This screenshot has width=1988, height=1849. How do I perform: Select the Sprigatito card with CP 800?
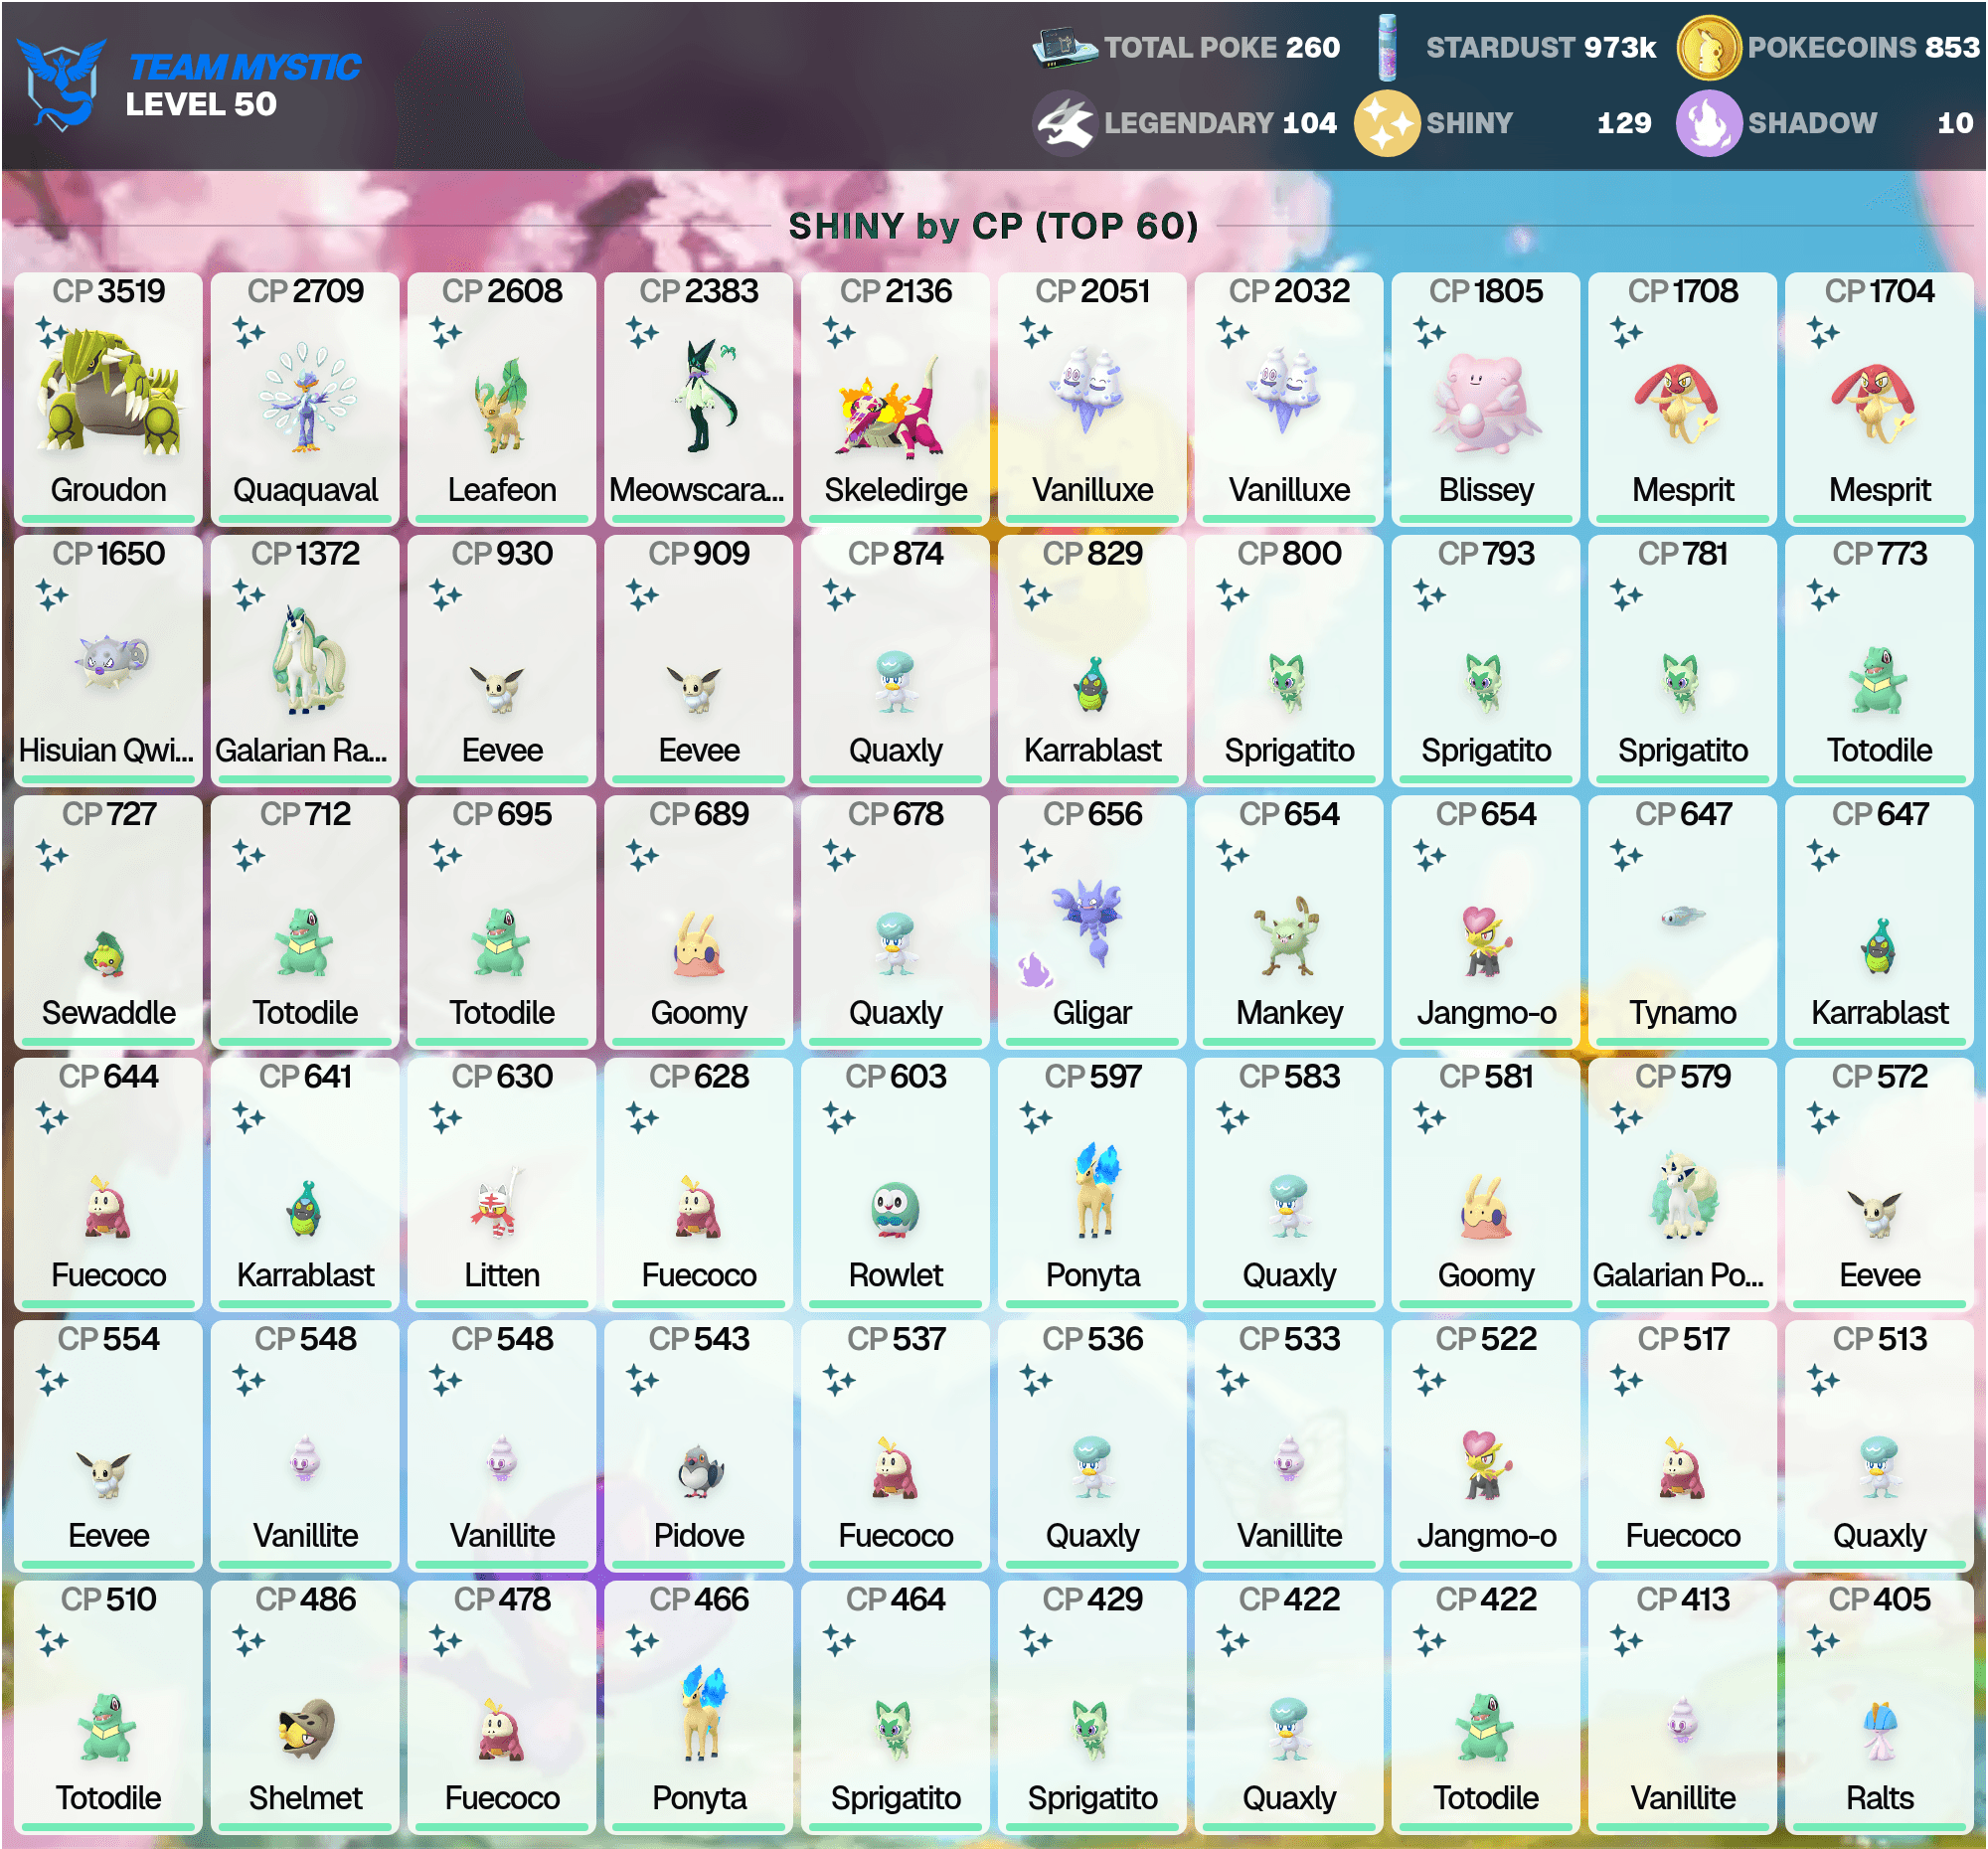1290,661
